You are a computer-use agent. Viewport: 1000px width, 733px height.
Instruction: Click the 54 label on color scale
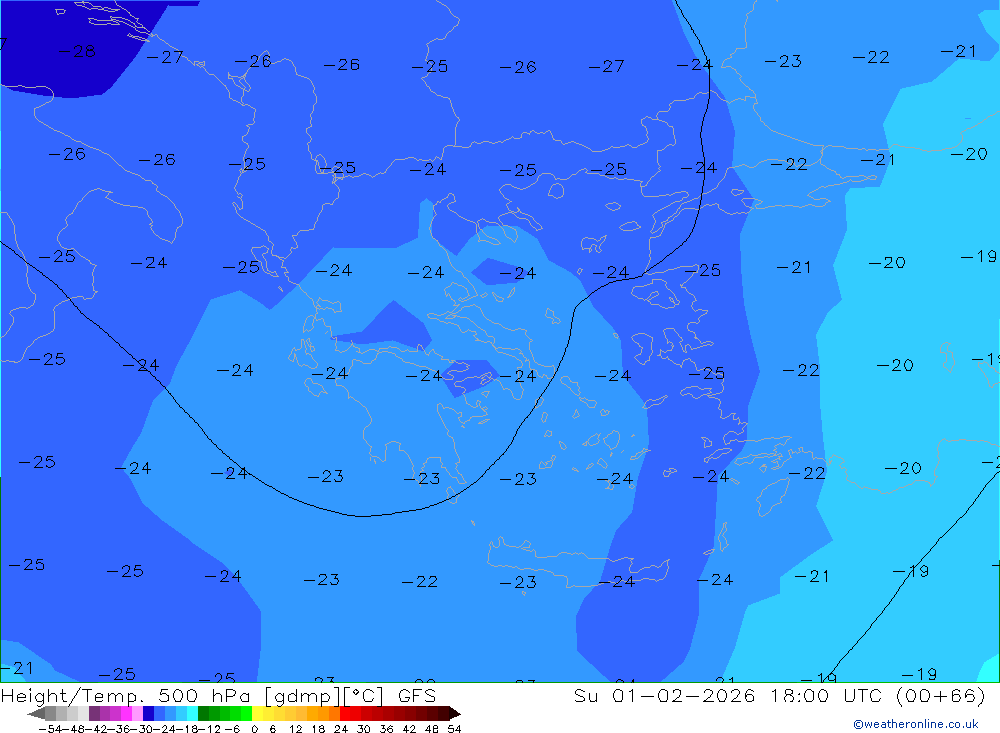(x=455, y=729)
